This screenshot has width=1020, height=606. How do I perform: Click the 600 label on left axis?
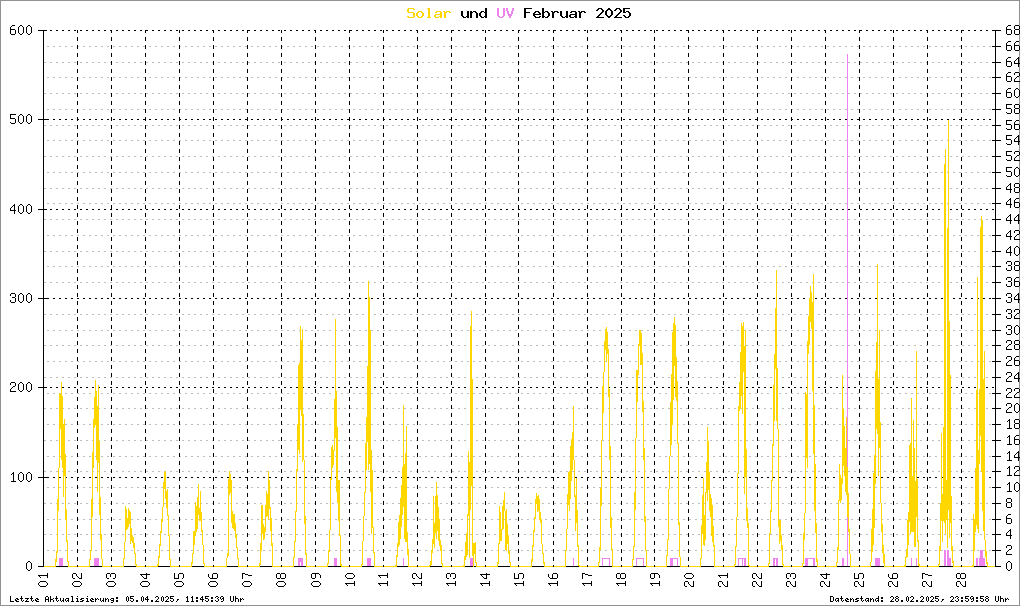(x=22, y=31)
